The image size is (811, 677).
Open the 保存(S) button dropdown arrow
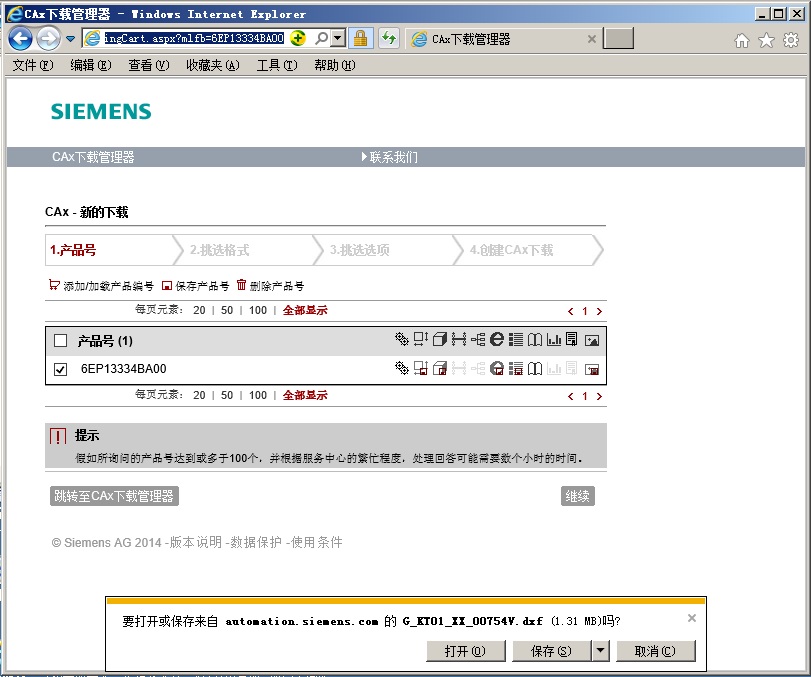600,650
